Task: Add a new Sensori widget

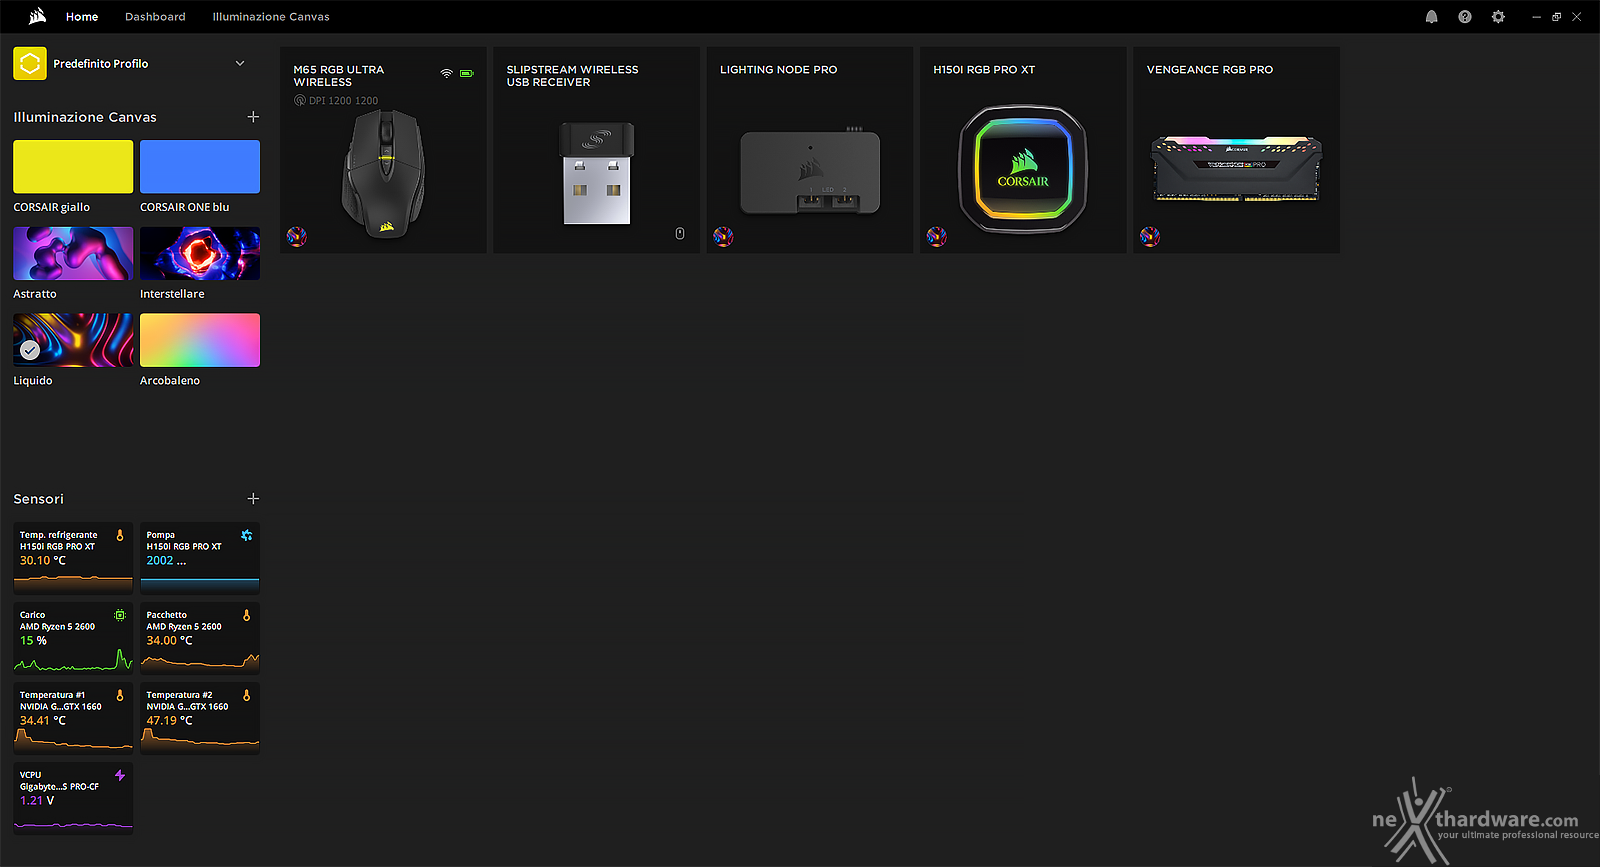Action: [253, 498]
